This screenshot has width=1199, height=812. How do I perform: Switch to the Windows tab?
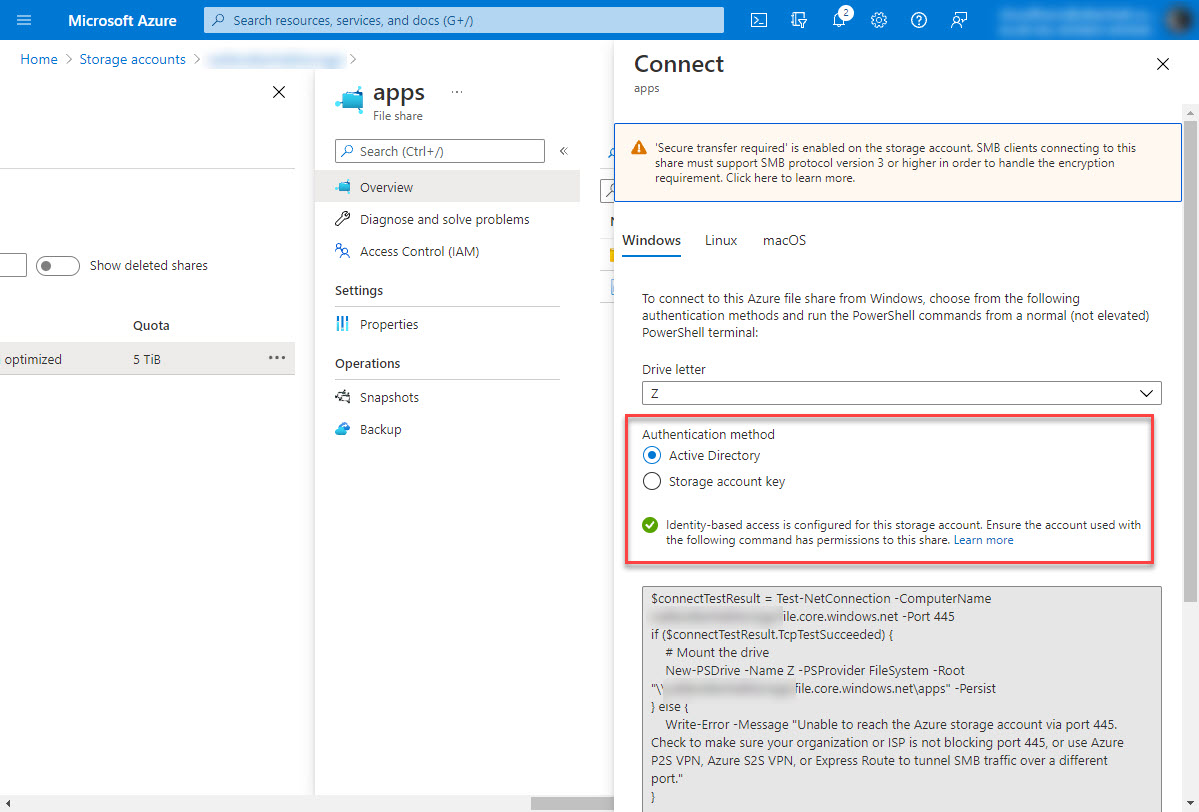point(651,241)
